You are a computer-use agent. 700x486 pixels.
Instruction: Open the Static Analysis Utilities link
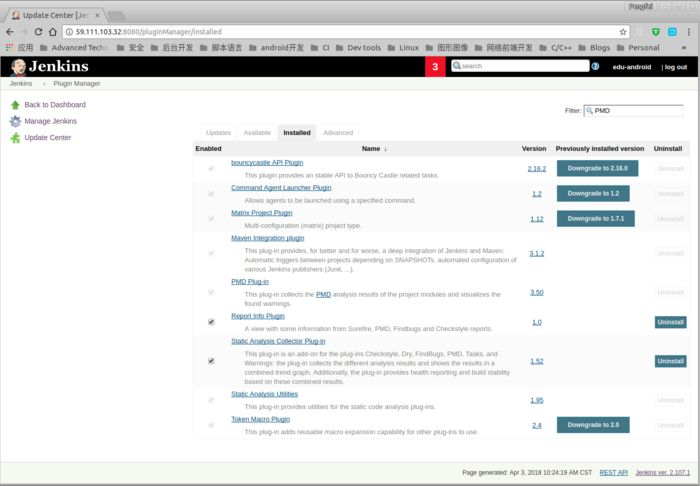(264, 394)
